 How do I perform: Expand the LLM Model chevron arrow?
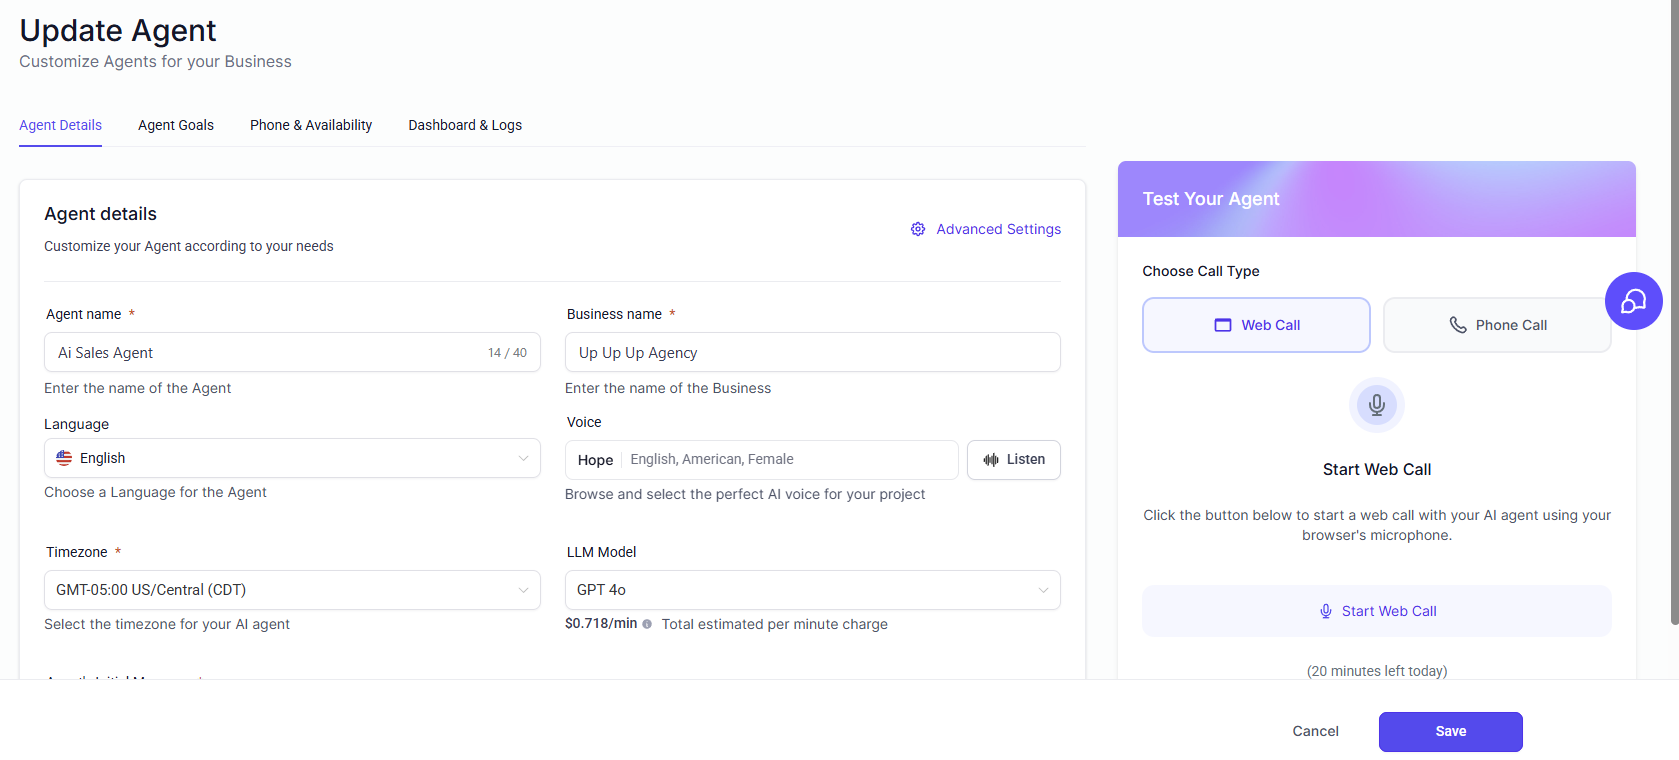pyautogui.click(x=1043, y=590)
